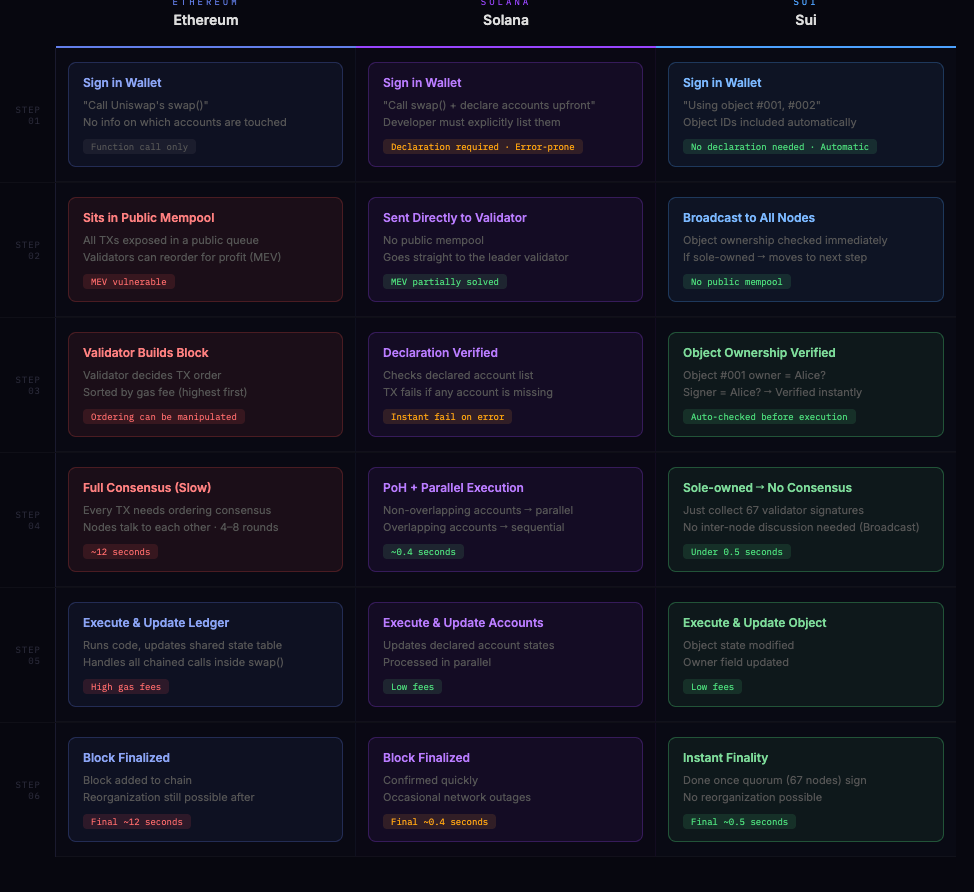
Task: Click 'No declaration needed · Automatic' tag
Action: coord(780,147)
